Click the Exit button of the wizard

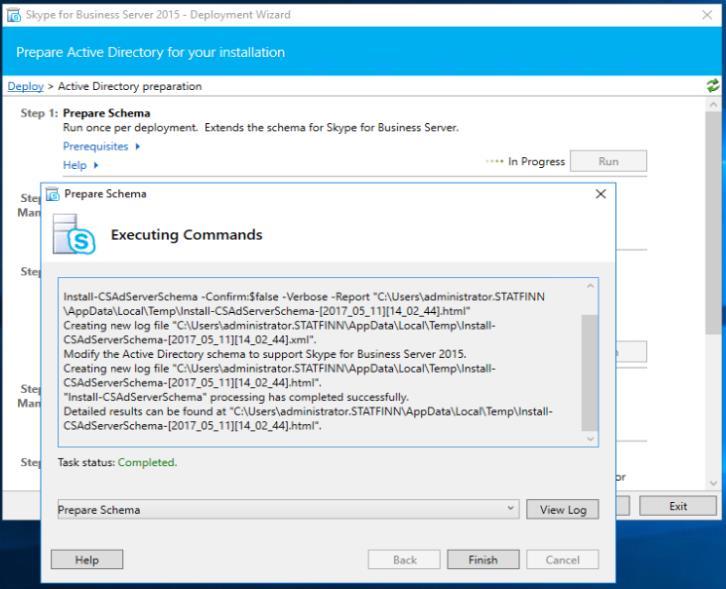point(678,506)
